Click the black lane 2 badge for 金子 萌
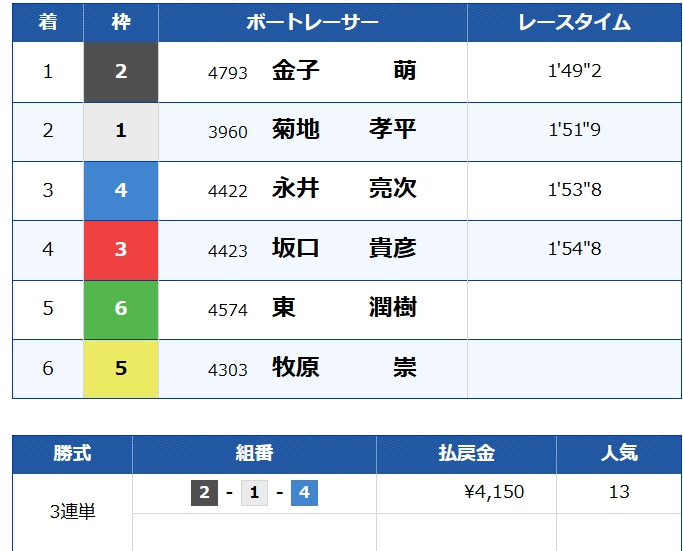This screenshot has width=683, height=551. (121, 72)
